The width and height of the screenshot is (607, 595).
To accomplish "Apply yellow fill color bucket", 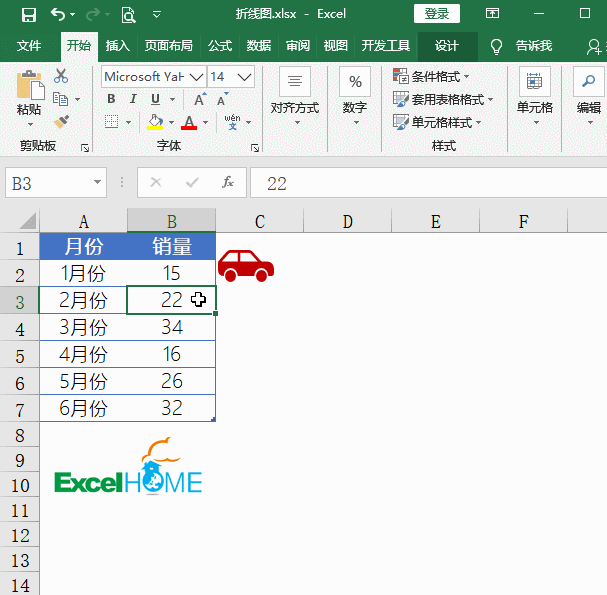I will point(155,122).
